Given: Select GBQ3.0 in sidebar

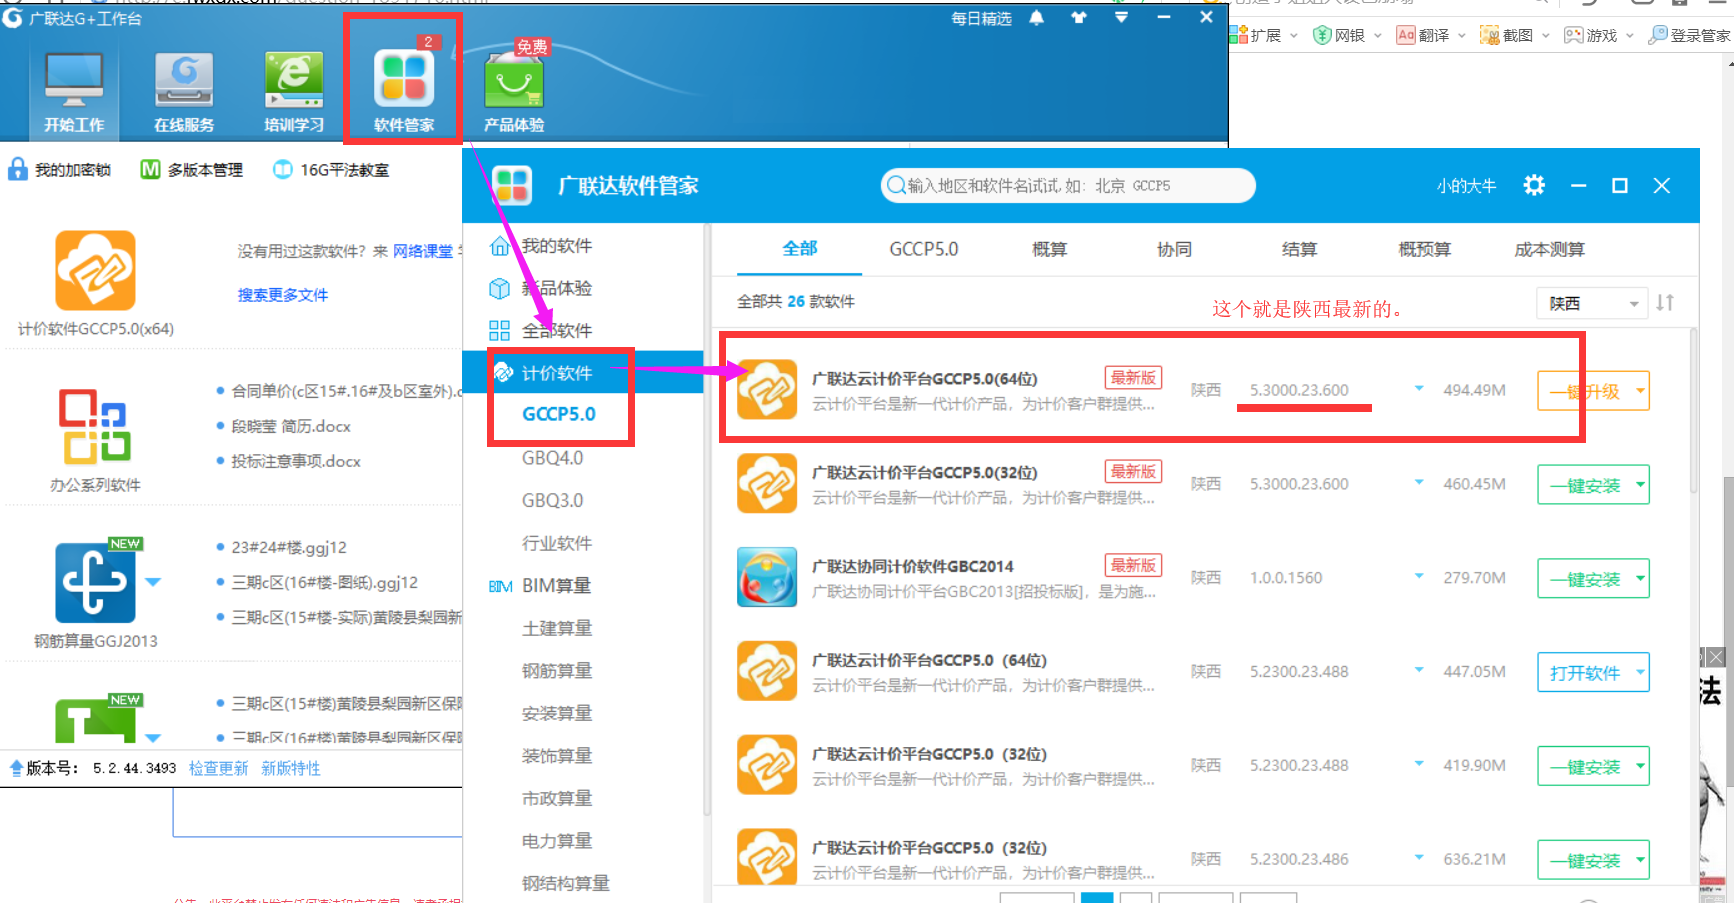Looking at the screenshot, I should pos(552,500).
